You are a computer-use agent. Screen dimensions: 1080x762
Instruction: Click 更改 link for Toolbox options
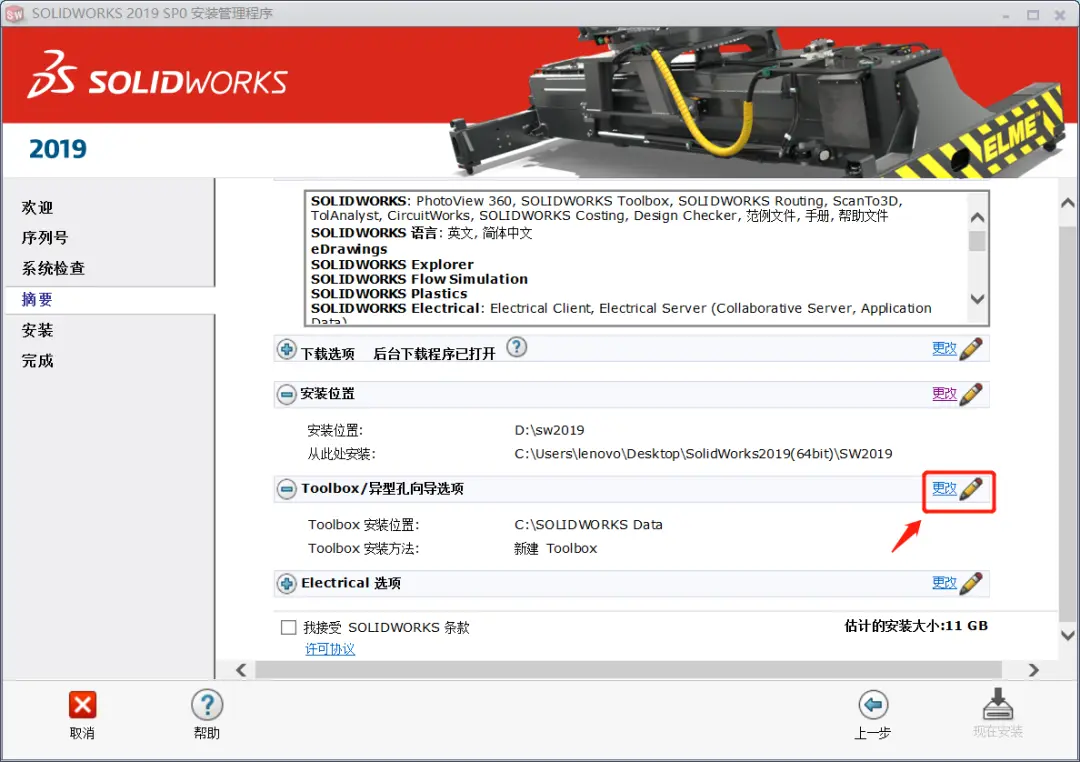click(944, 488)
